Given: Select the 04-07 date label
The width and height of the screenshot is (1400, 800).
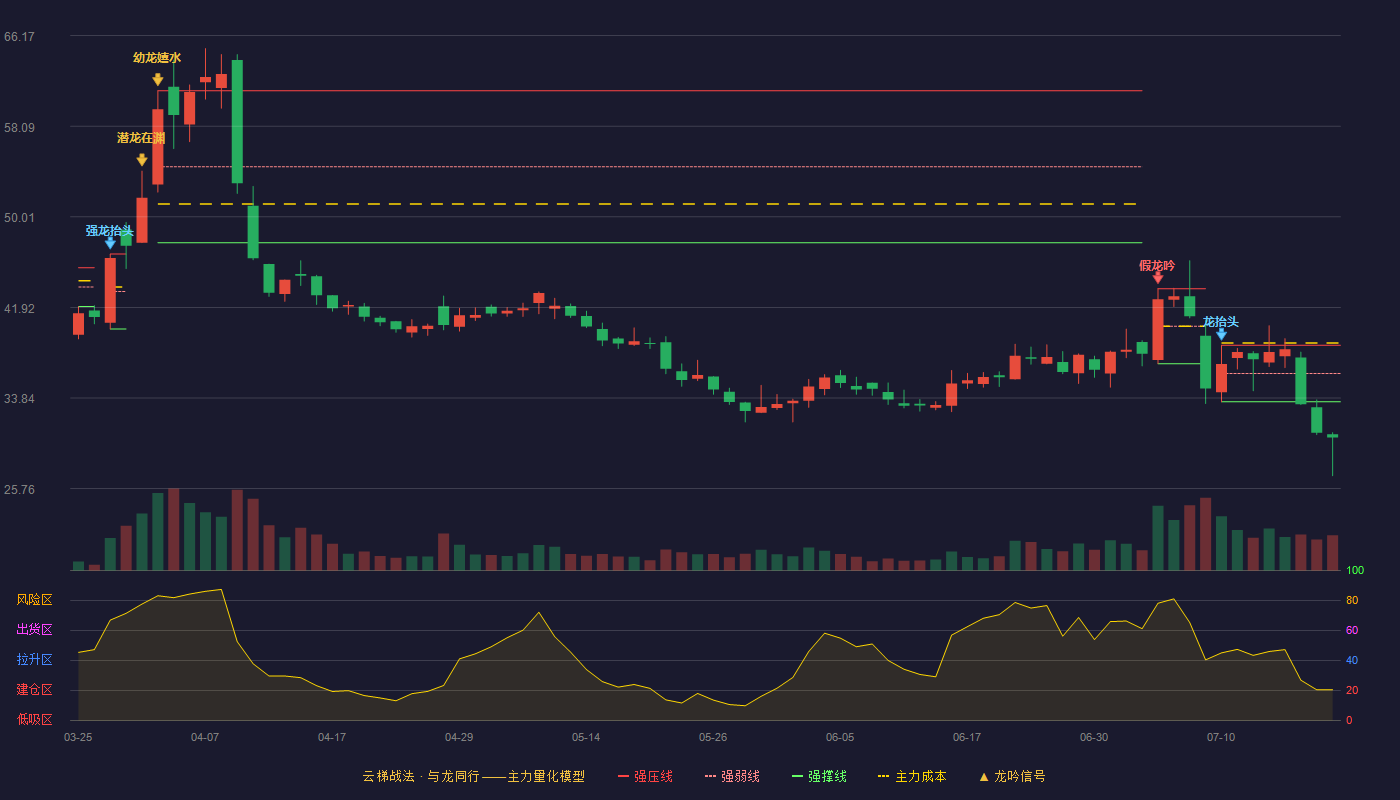Looking at the screenshot, I should 205,737.
